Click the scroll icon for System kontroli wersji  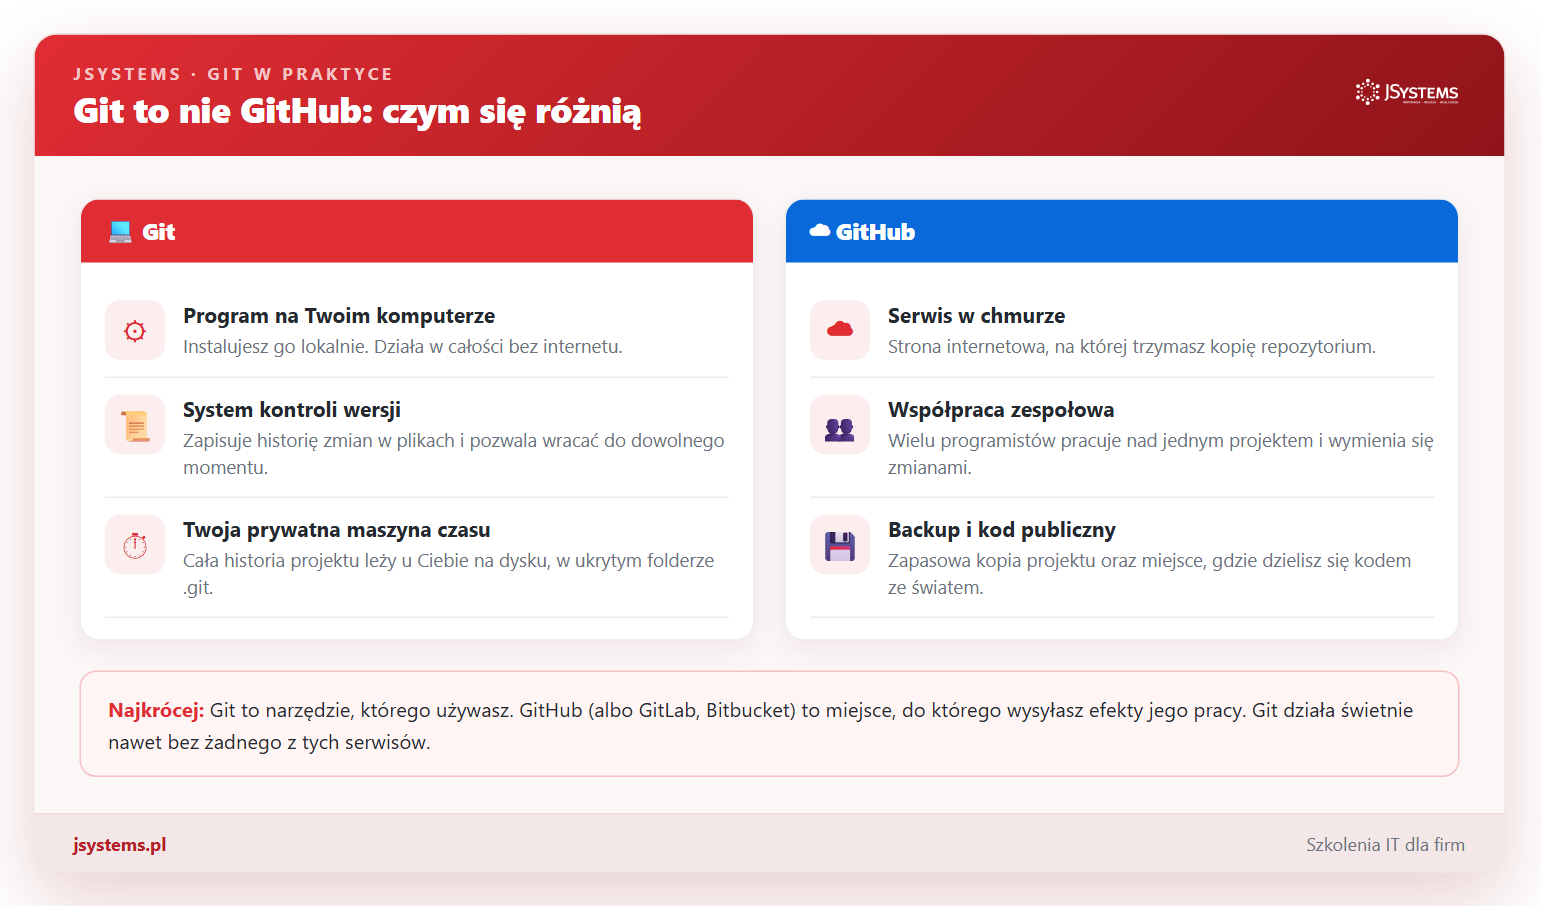pyautogui.click(x=135, y=425)
